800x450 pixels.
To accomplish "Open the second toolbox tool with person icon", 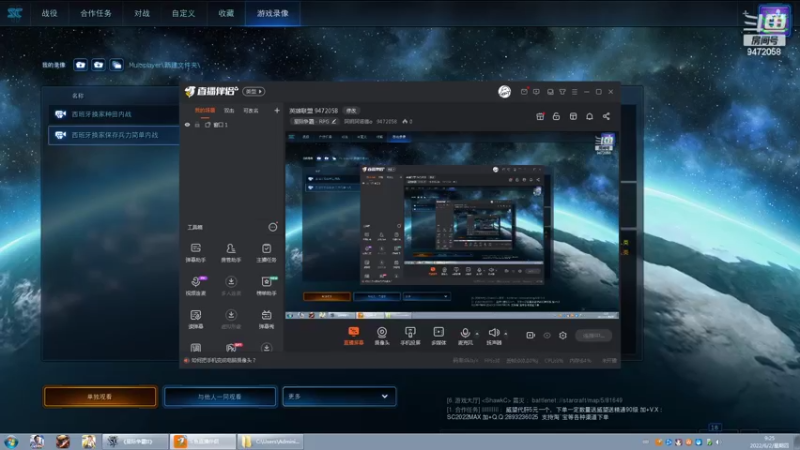I will pos(231,253).
